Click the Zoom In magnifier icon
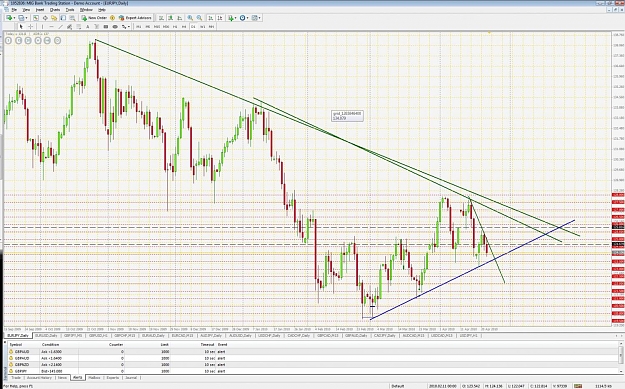The image size is (625, 389). tap(190, 18)
